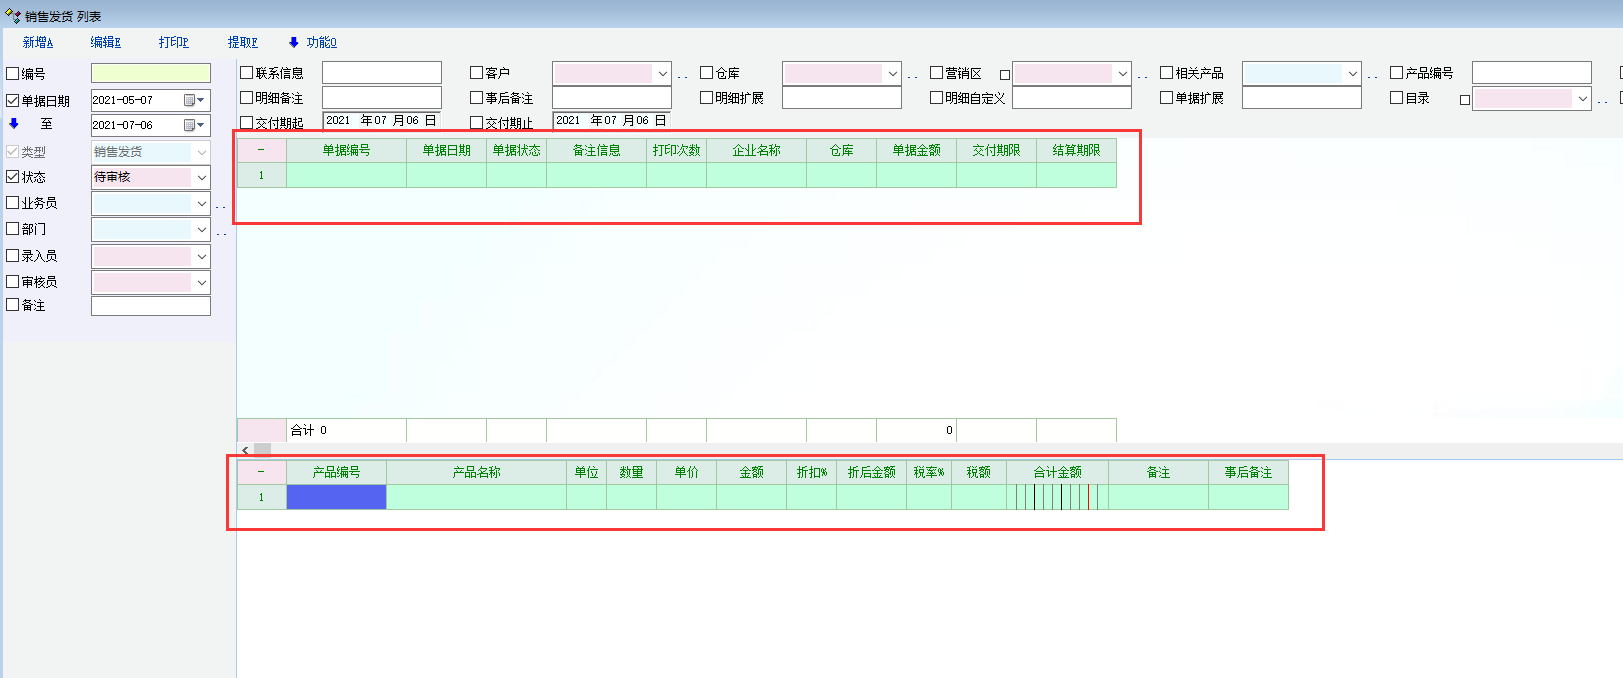Click the blue arrow icon left of 至
The width and height of the screenshot is (1623, 678).
click(x=14, y=124)
